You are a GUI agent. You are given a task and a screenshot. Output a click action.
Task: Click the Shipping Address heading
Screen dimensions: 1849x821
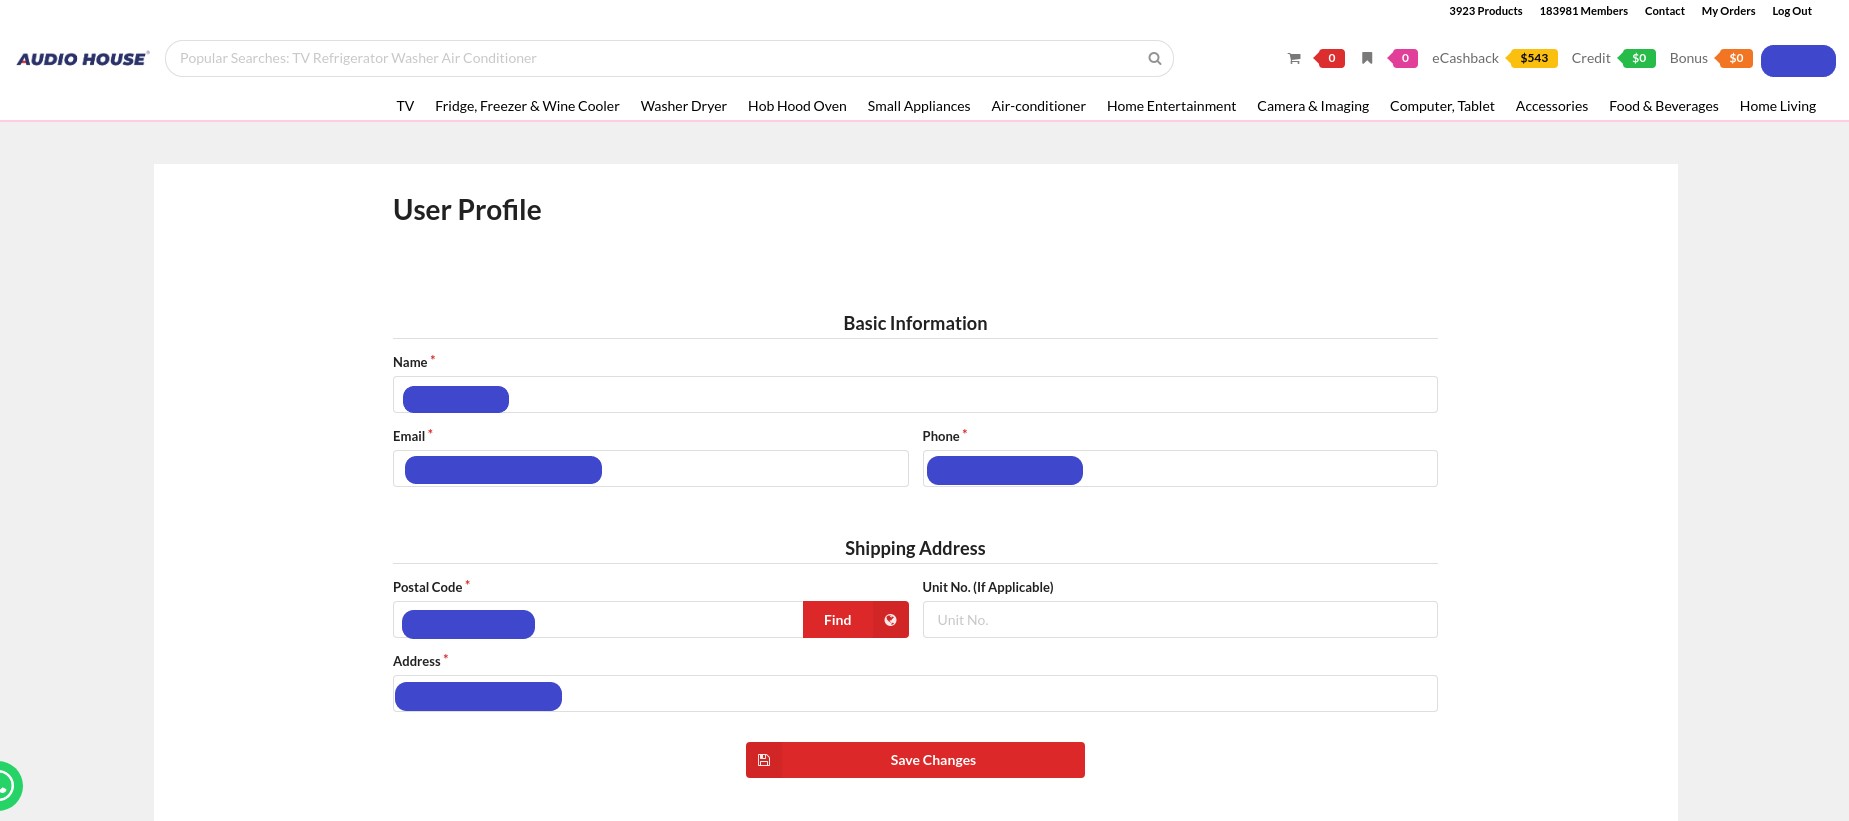(x=915, y=548)
